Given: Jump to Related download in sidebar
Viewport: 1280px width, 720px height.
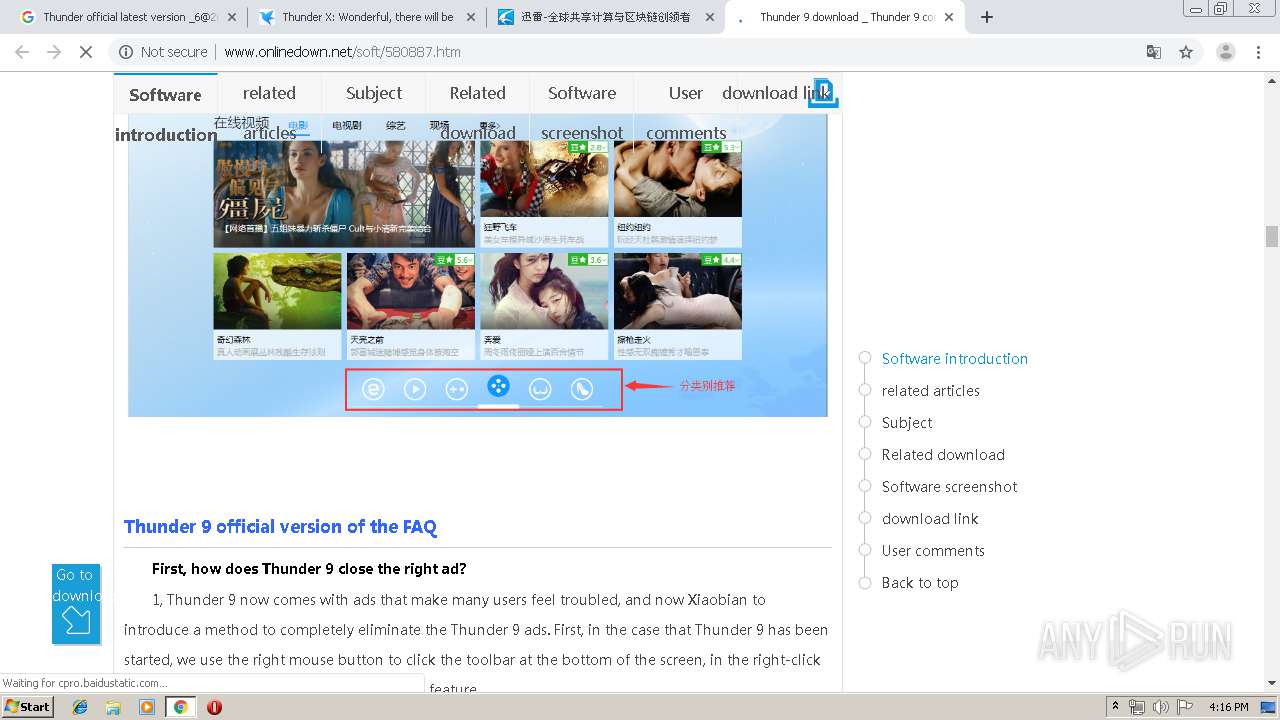Looking at the screenshot, I should coord(942,455).
